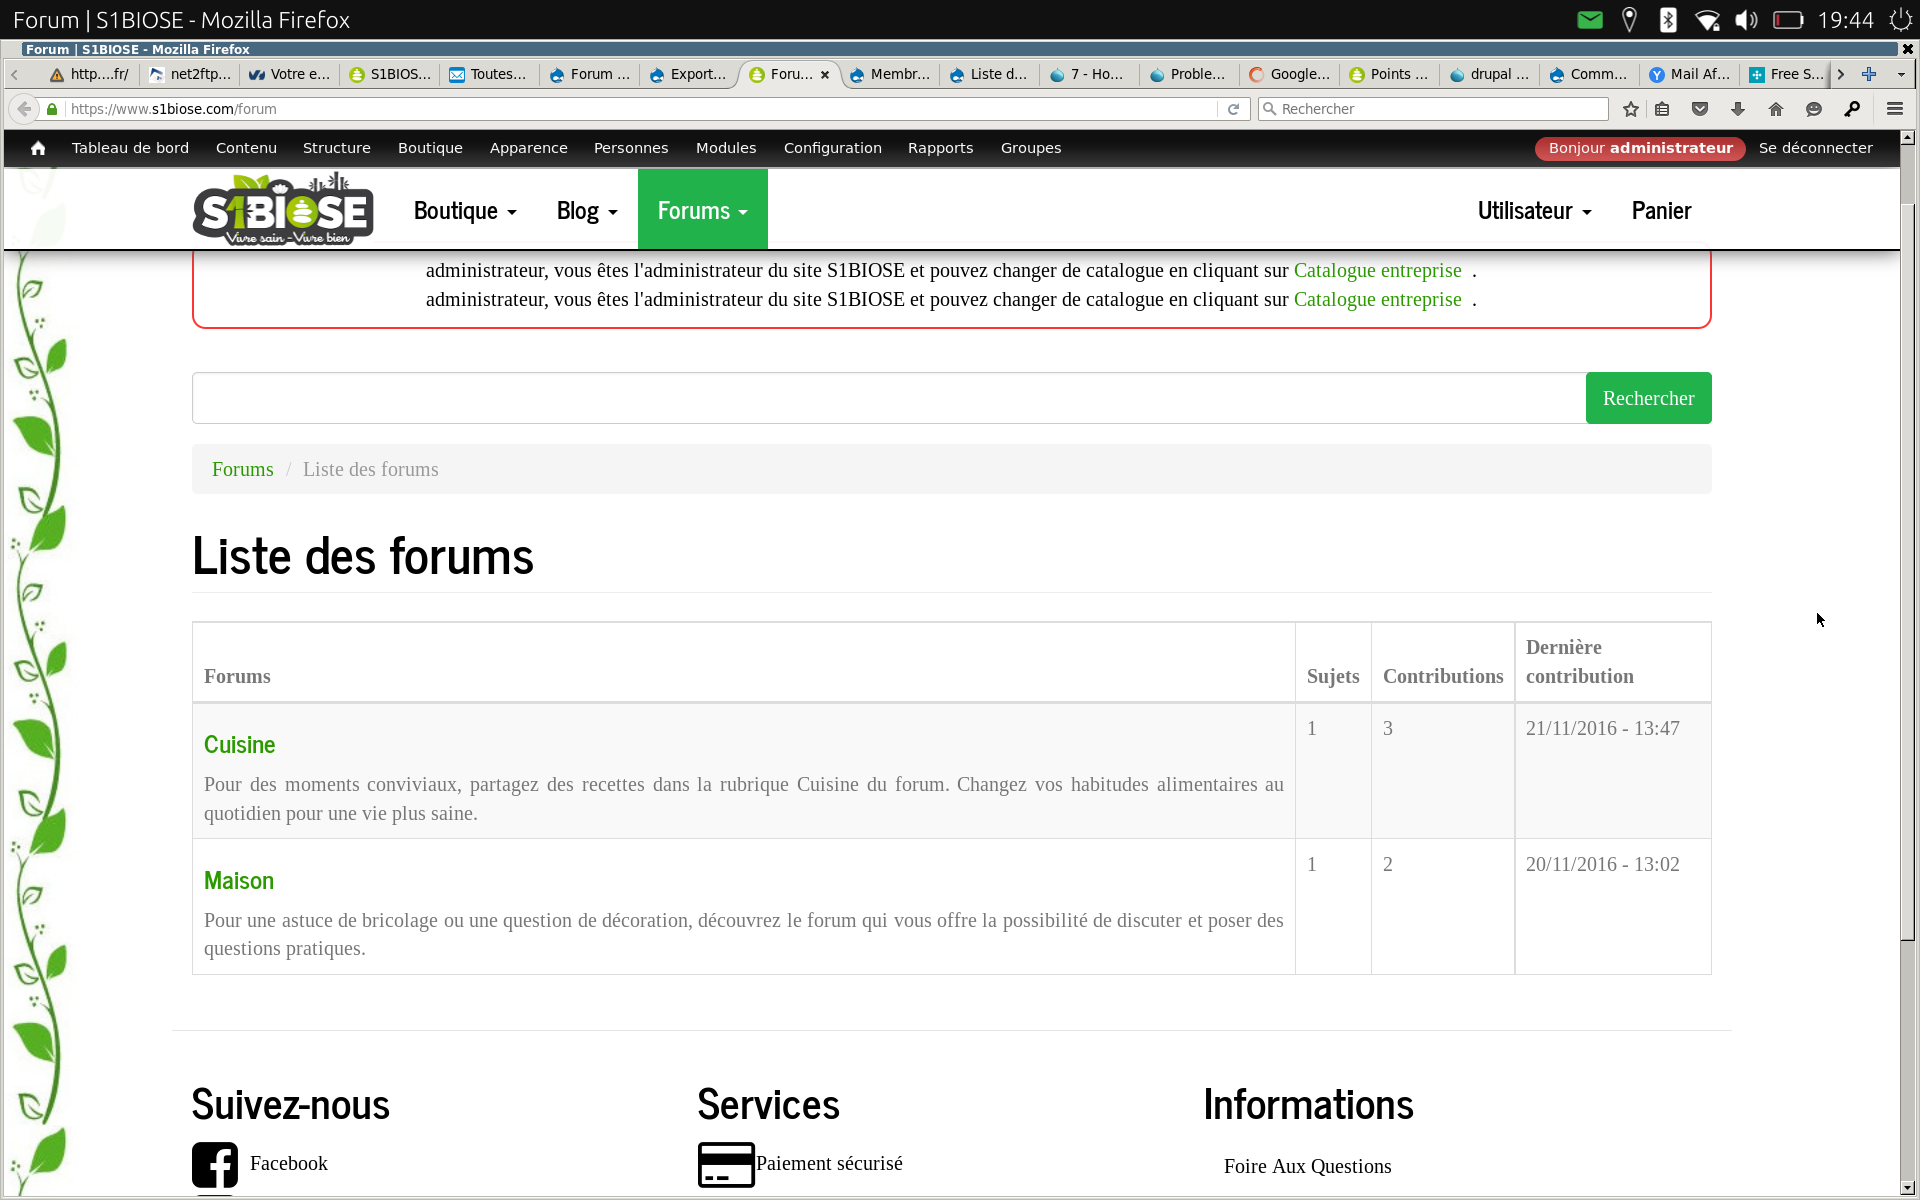Switch to the Membr... browser tab
The image size is (1920, 1200).
[x=890, y=74]
